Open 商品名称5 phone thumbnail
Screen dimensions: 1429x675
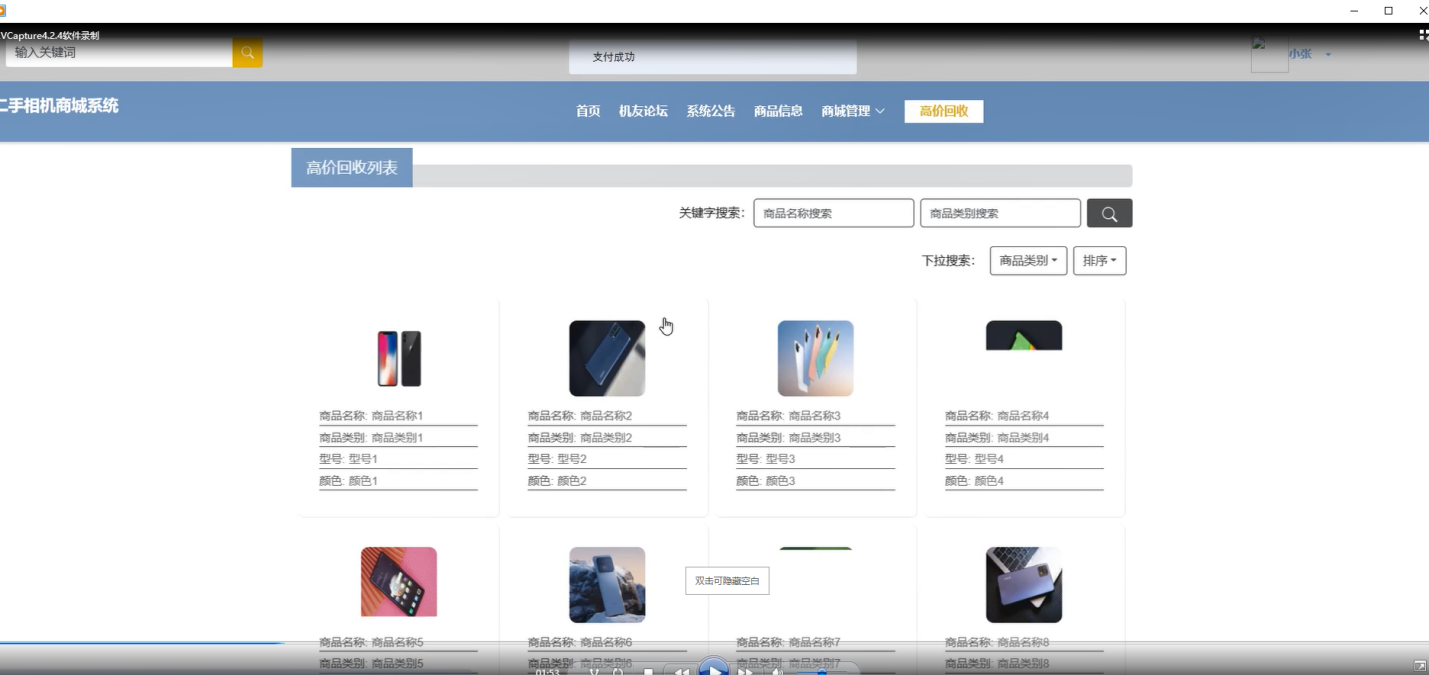(399, 581)
